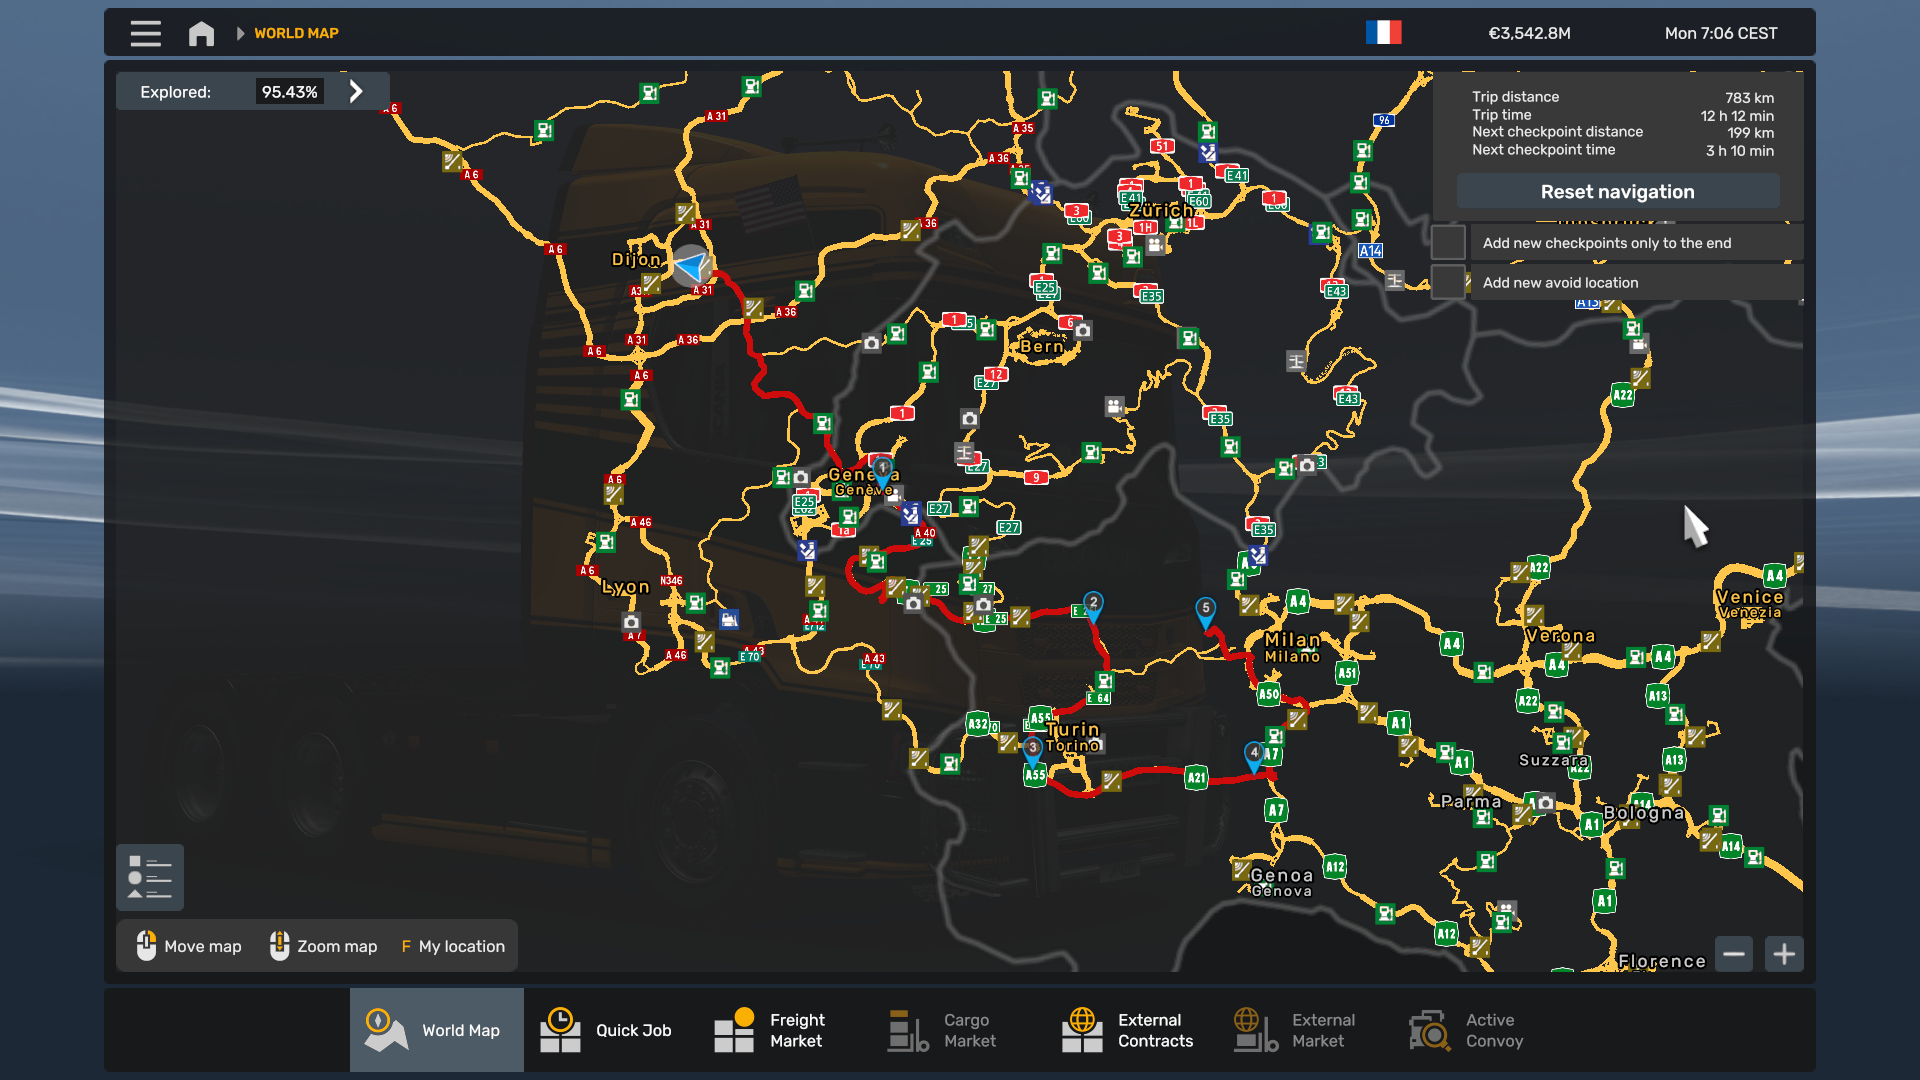The height and width of the screenshot is (1080, 1920).
Task: Click the breadcrumb chevron before WORLD MAP
Action: 240,33
